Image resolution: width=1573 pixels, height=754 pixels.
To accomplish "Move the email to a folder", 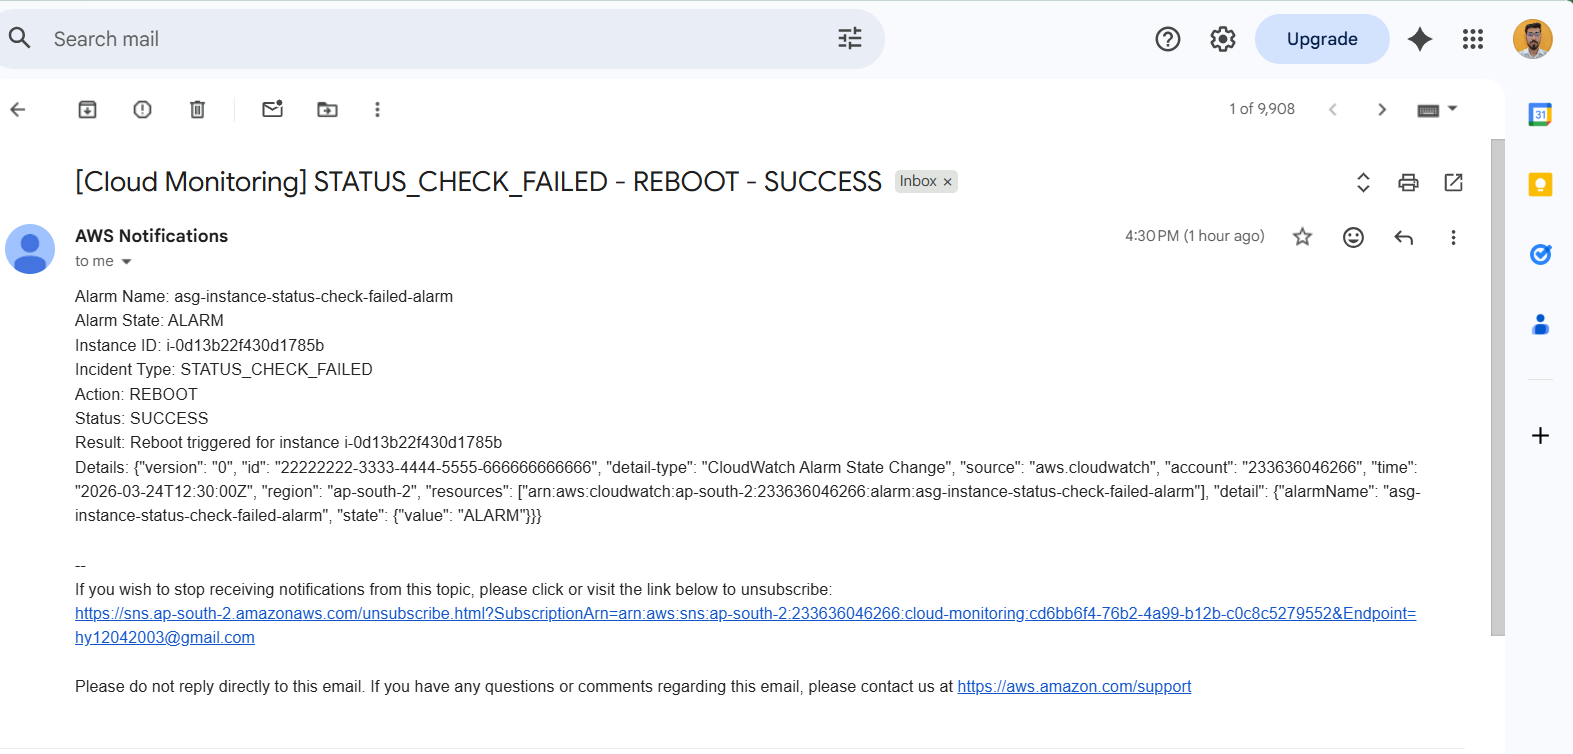I will coord(327,109).
